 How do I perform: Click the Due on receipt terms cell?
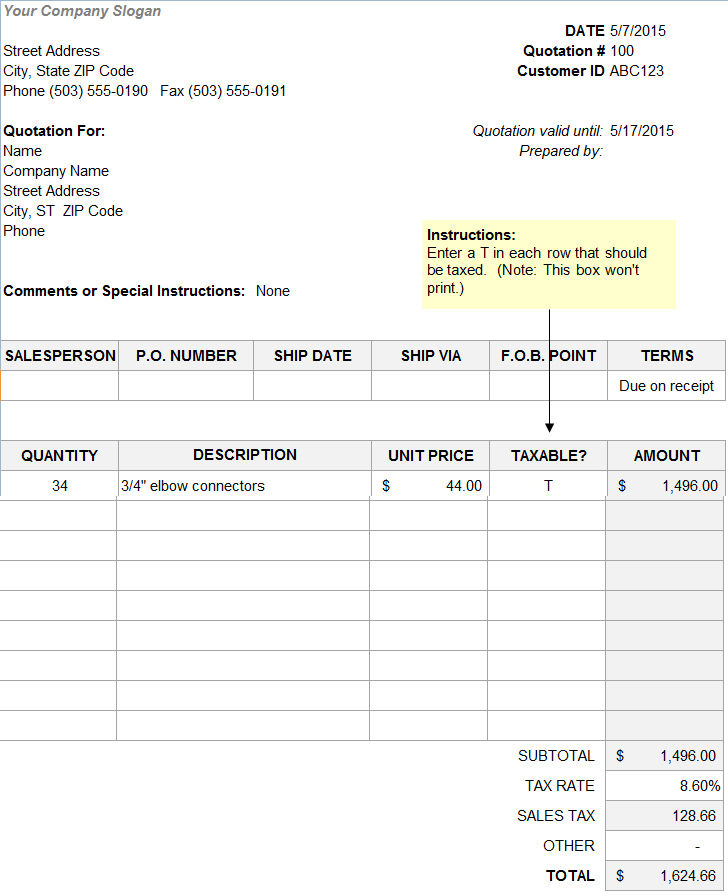click(666, 386)
